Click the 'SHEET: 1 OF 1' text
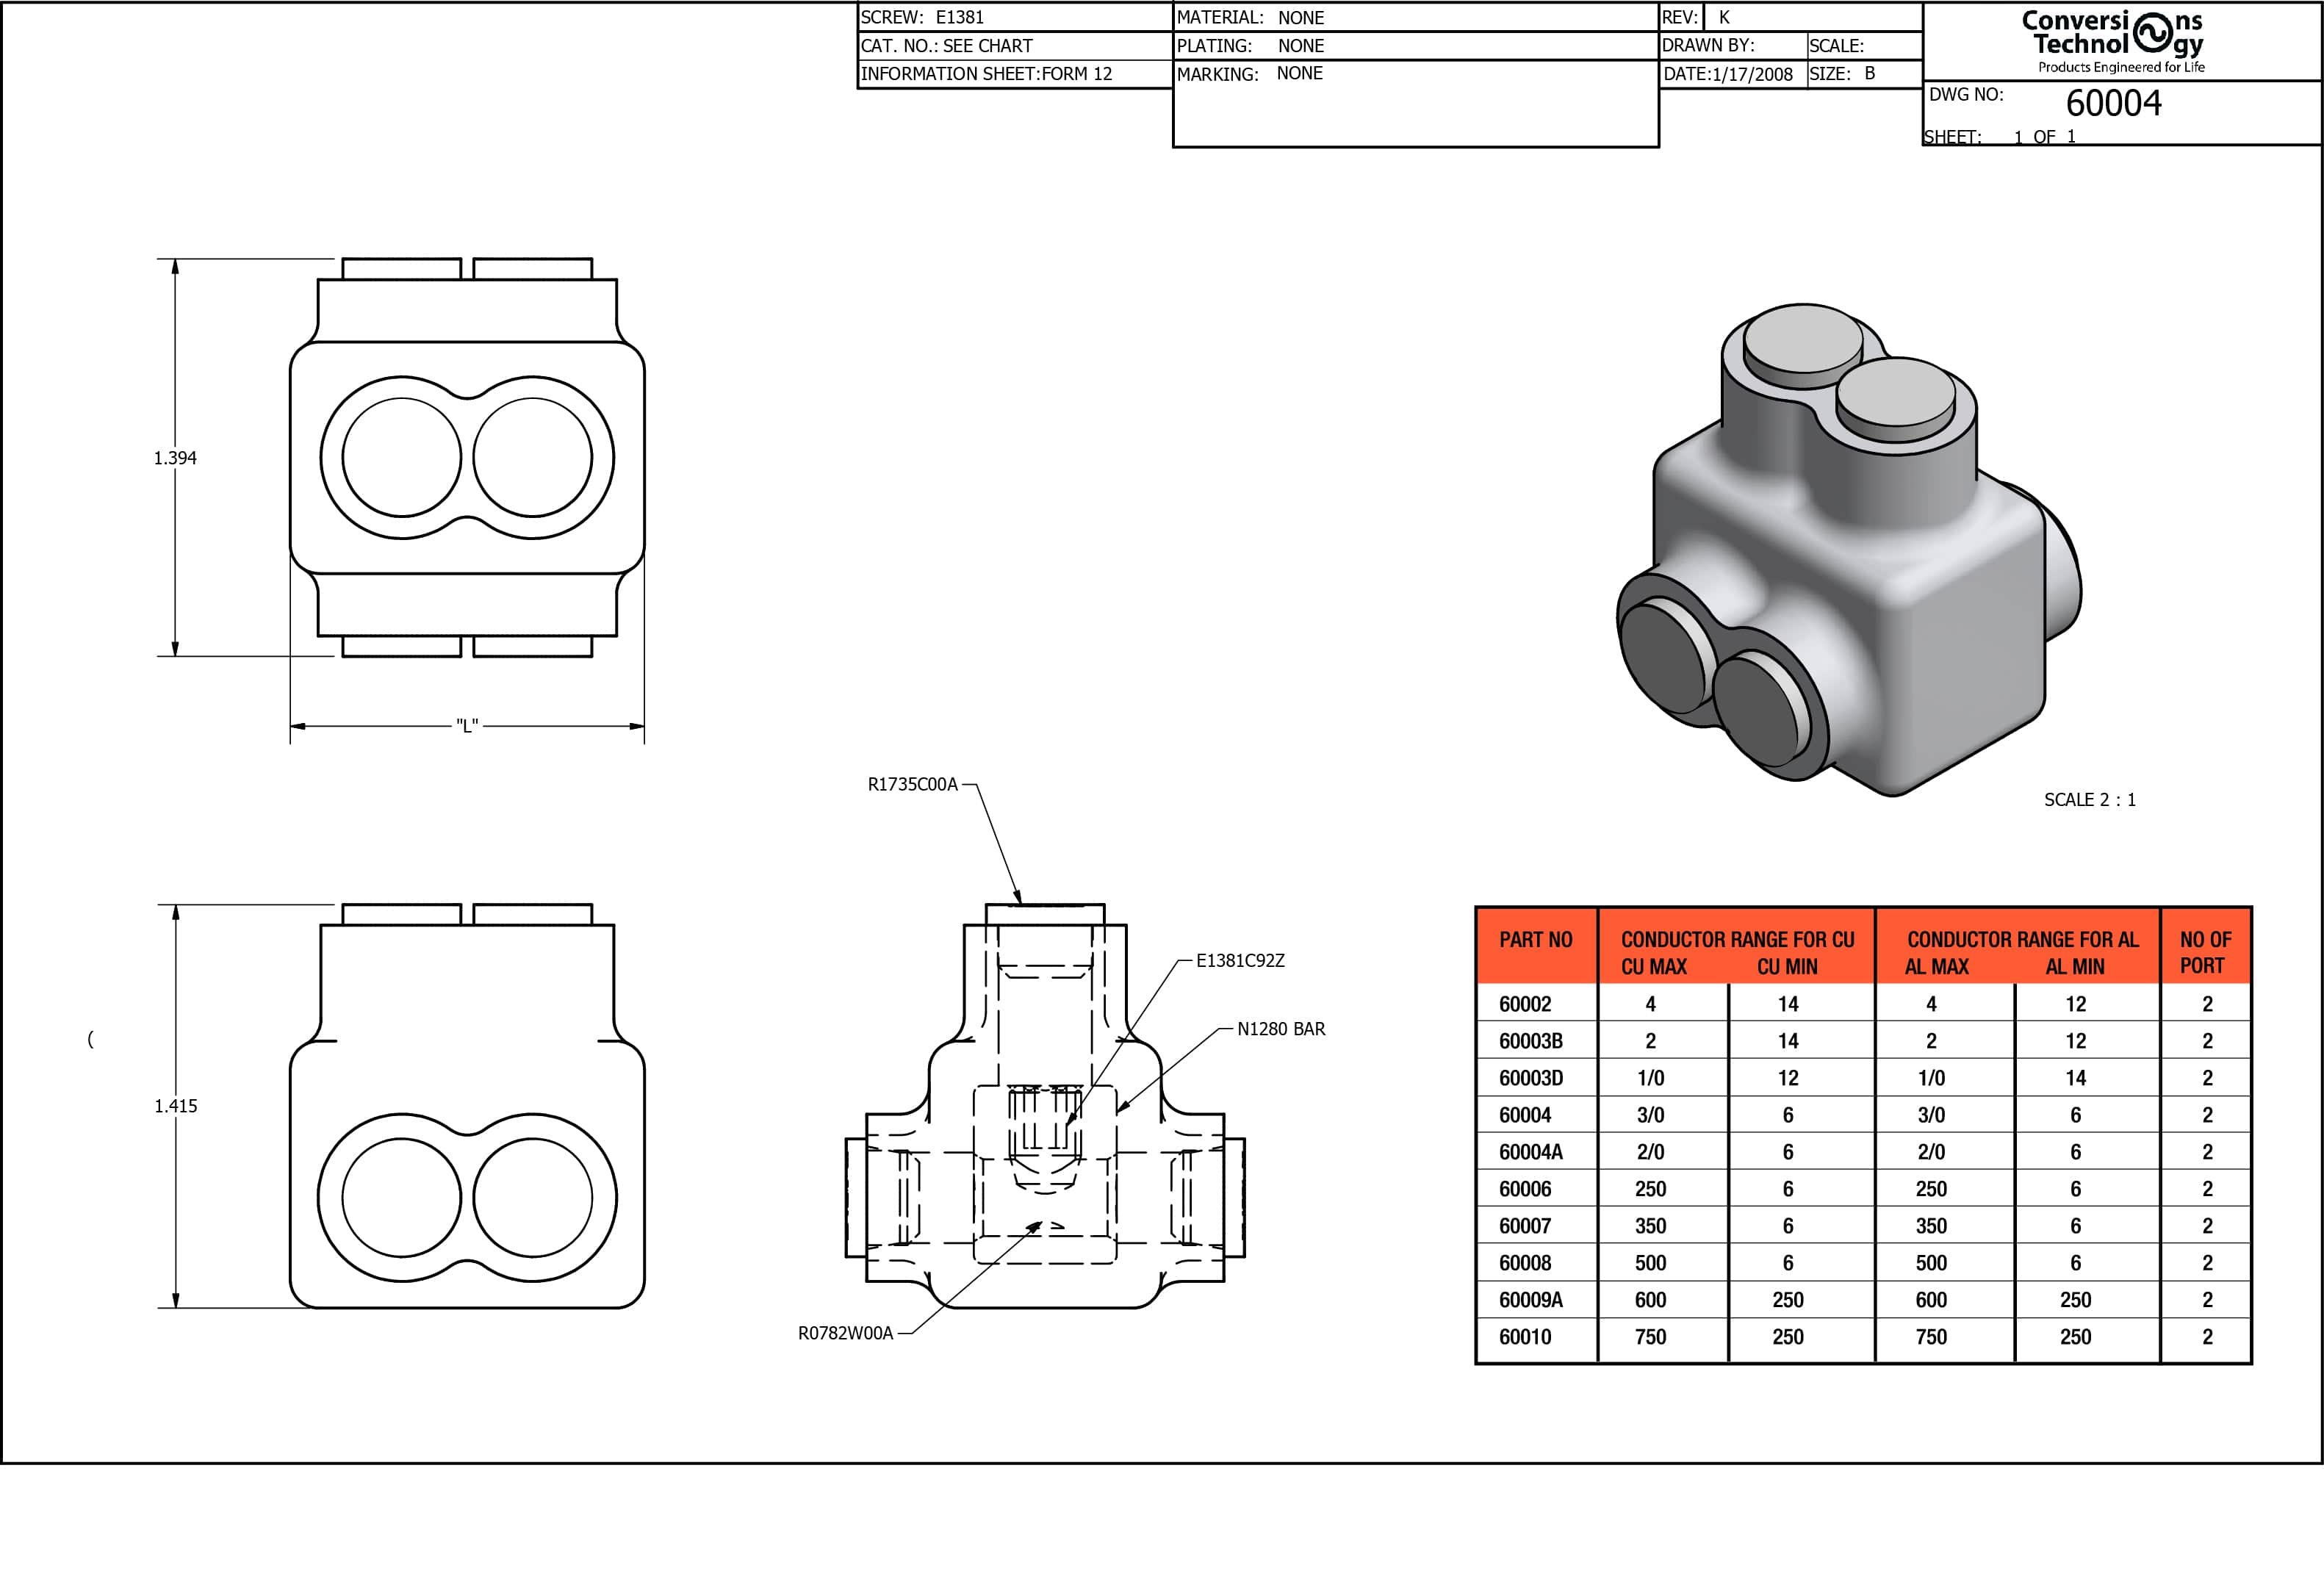2324x1590 pixels. point(2000,137)
